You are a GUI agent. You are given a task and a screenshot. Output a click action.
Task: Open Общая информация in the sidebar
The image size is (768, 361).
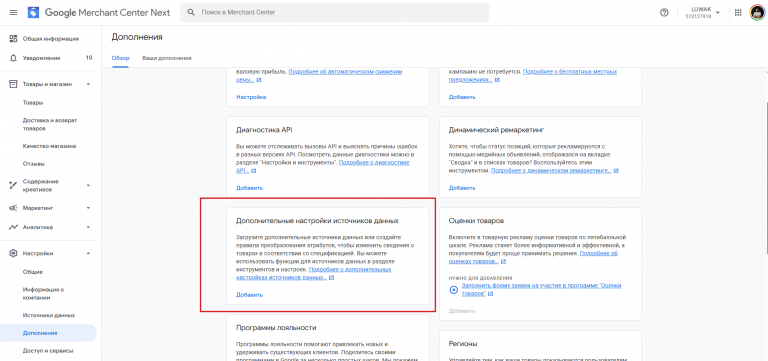50,39
